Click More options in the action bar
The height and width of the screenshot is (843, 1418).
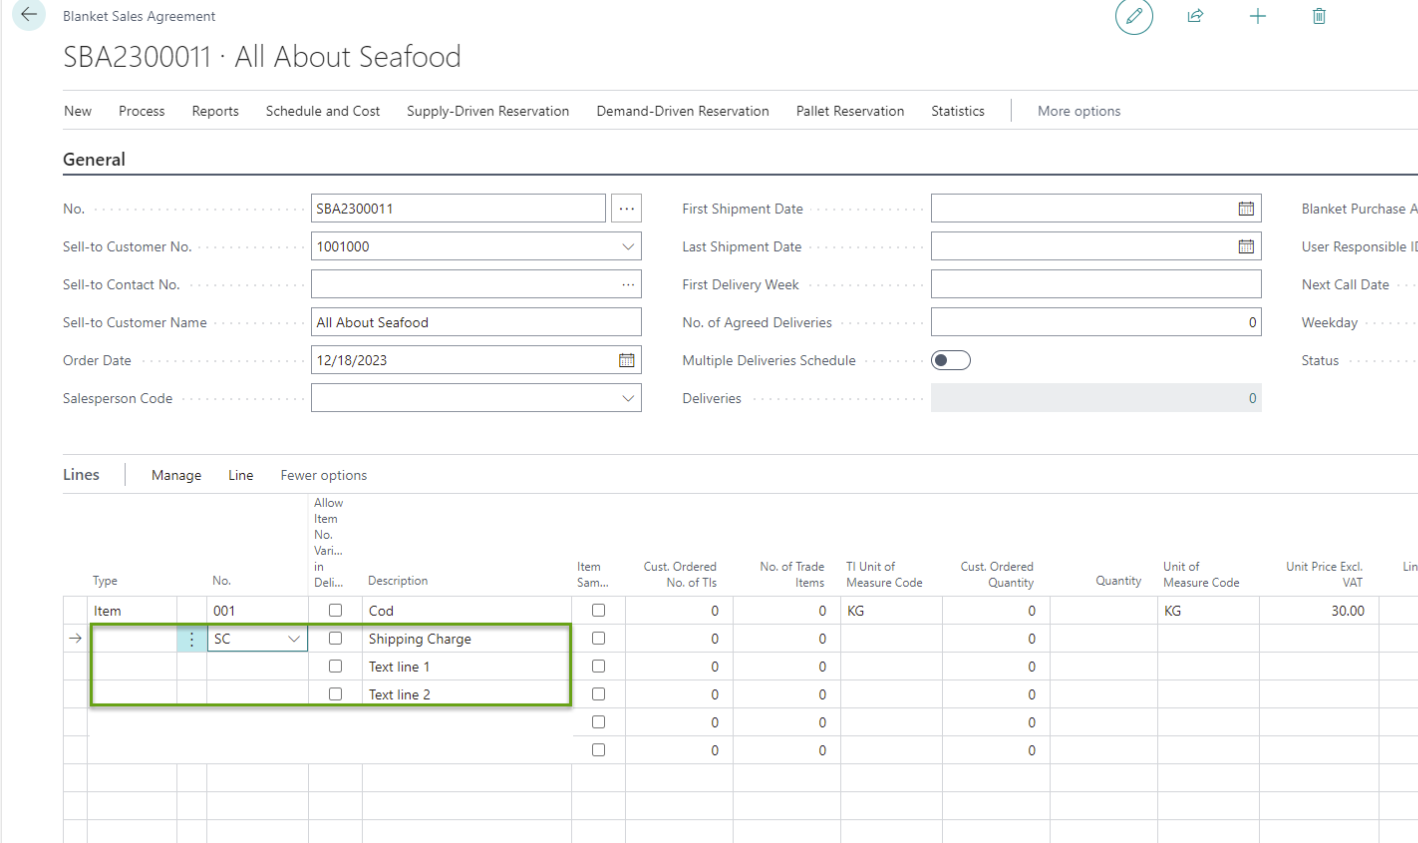point(1078,111)
